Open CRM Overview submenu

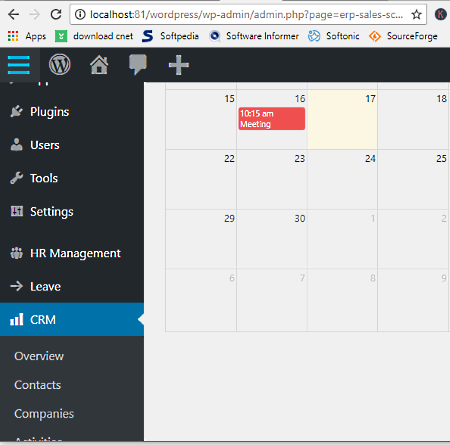tap(39, 356)
